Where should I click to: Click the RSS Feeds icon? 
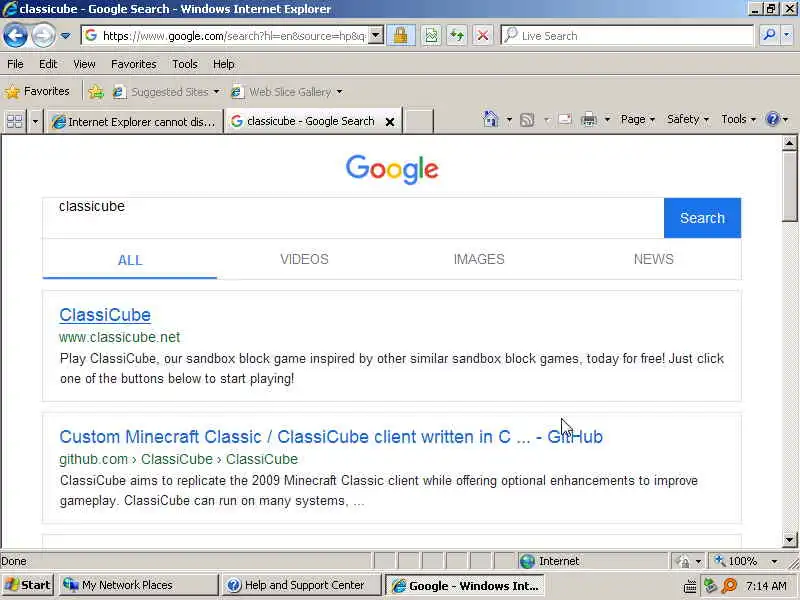click(x=527, y=120)
